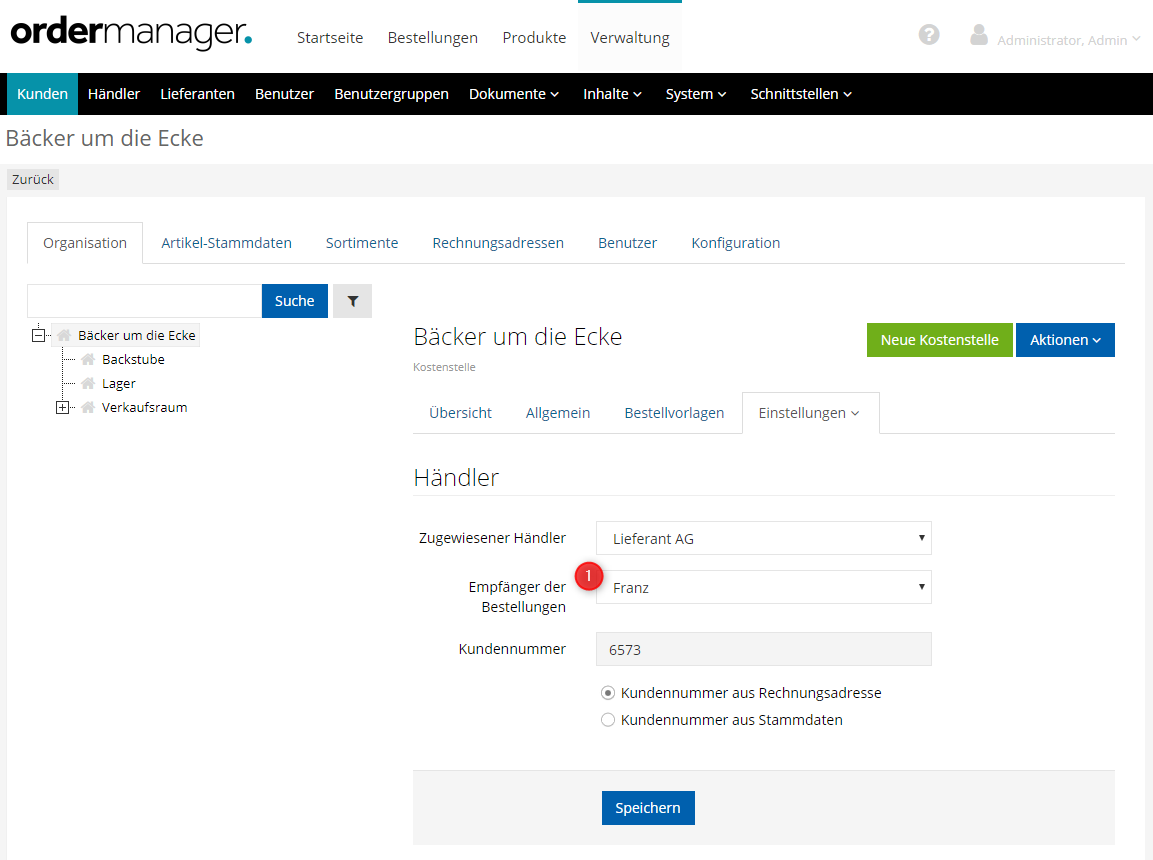This screenshot has height=860, width=1153.
Task: Collapse the Bäcker um die Ecke tree node
Action: click(x=39, y=336)
